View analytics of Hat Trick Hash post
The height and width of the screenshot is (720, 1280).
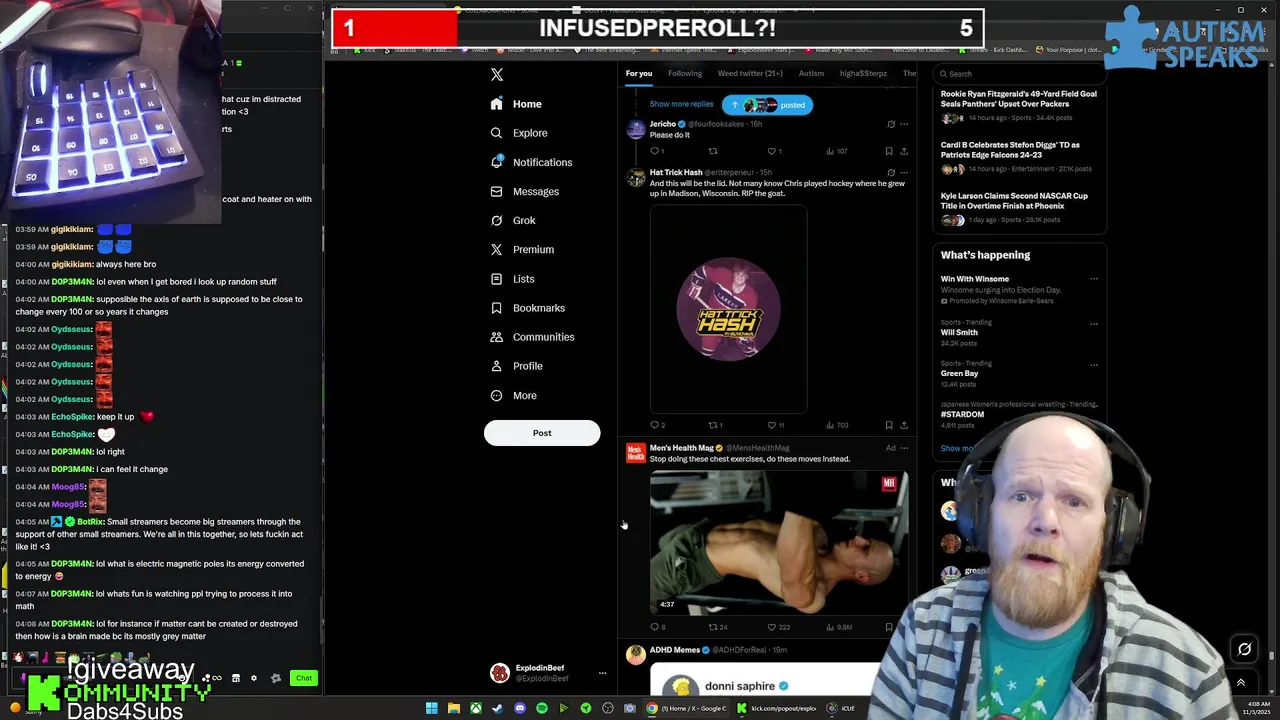pos(838,425)
